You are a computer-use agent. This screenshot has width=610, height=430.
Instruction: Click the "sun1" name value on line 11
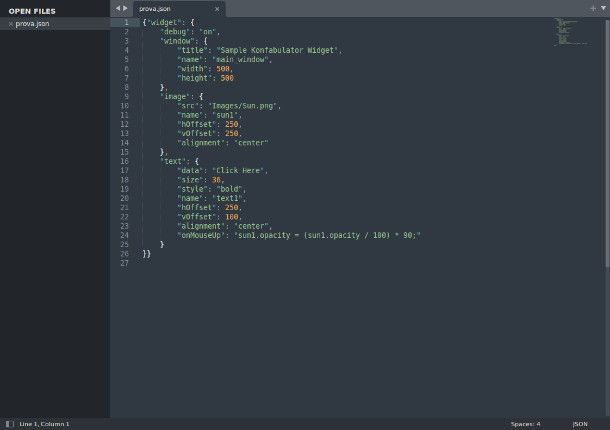point(225,115)
